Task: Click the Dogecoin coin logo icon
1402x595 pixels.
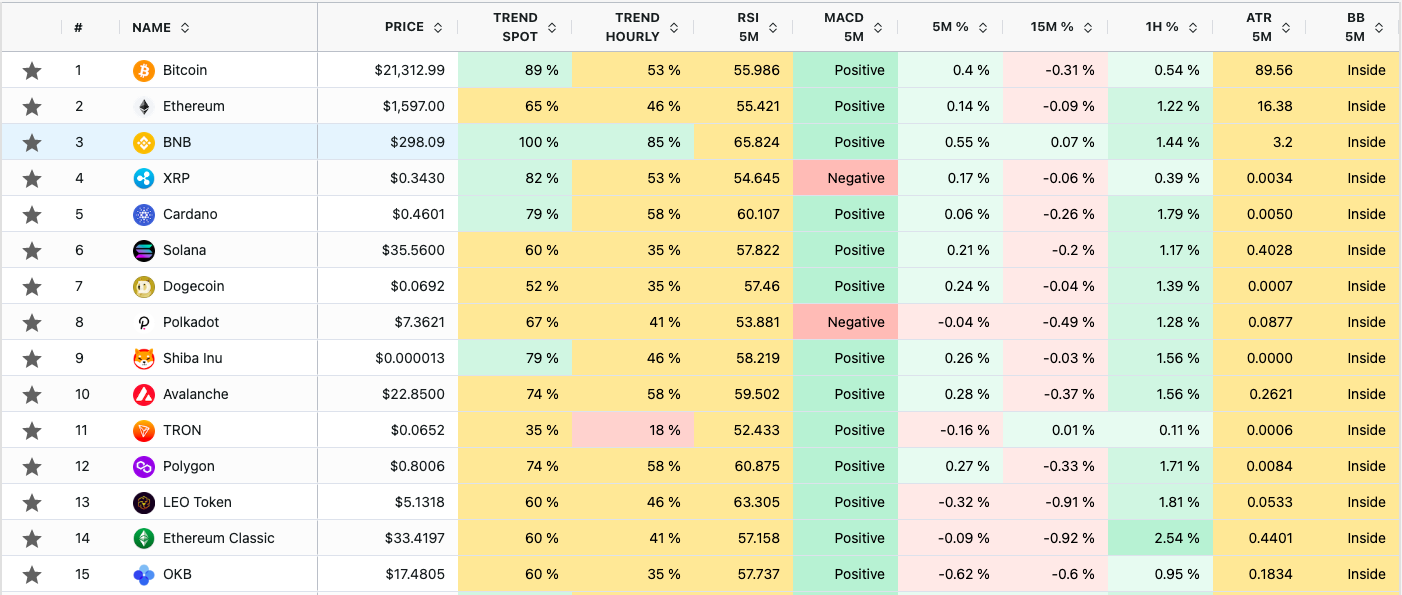Action: (144, 286)
